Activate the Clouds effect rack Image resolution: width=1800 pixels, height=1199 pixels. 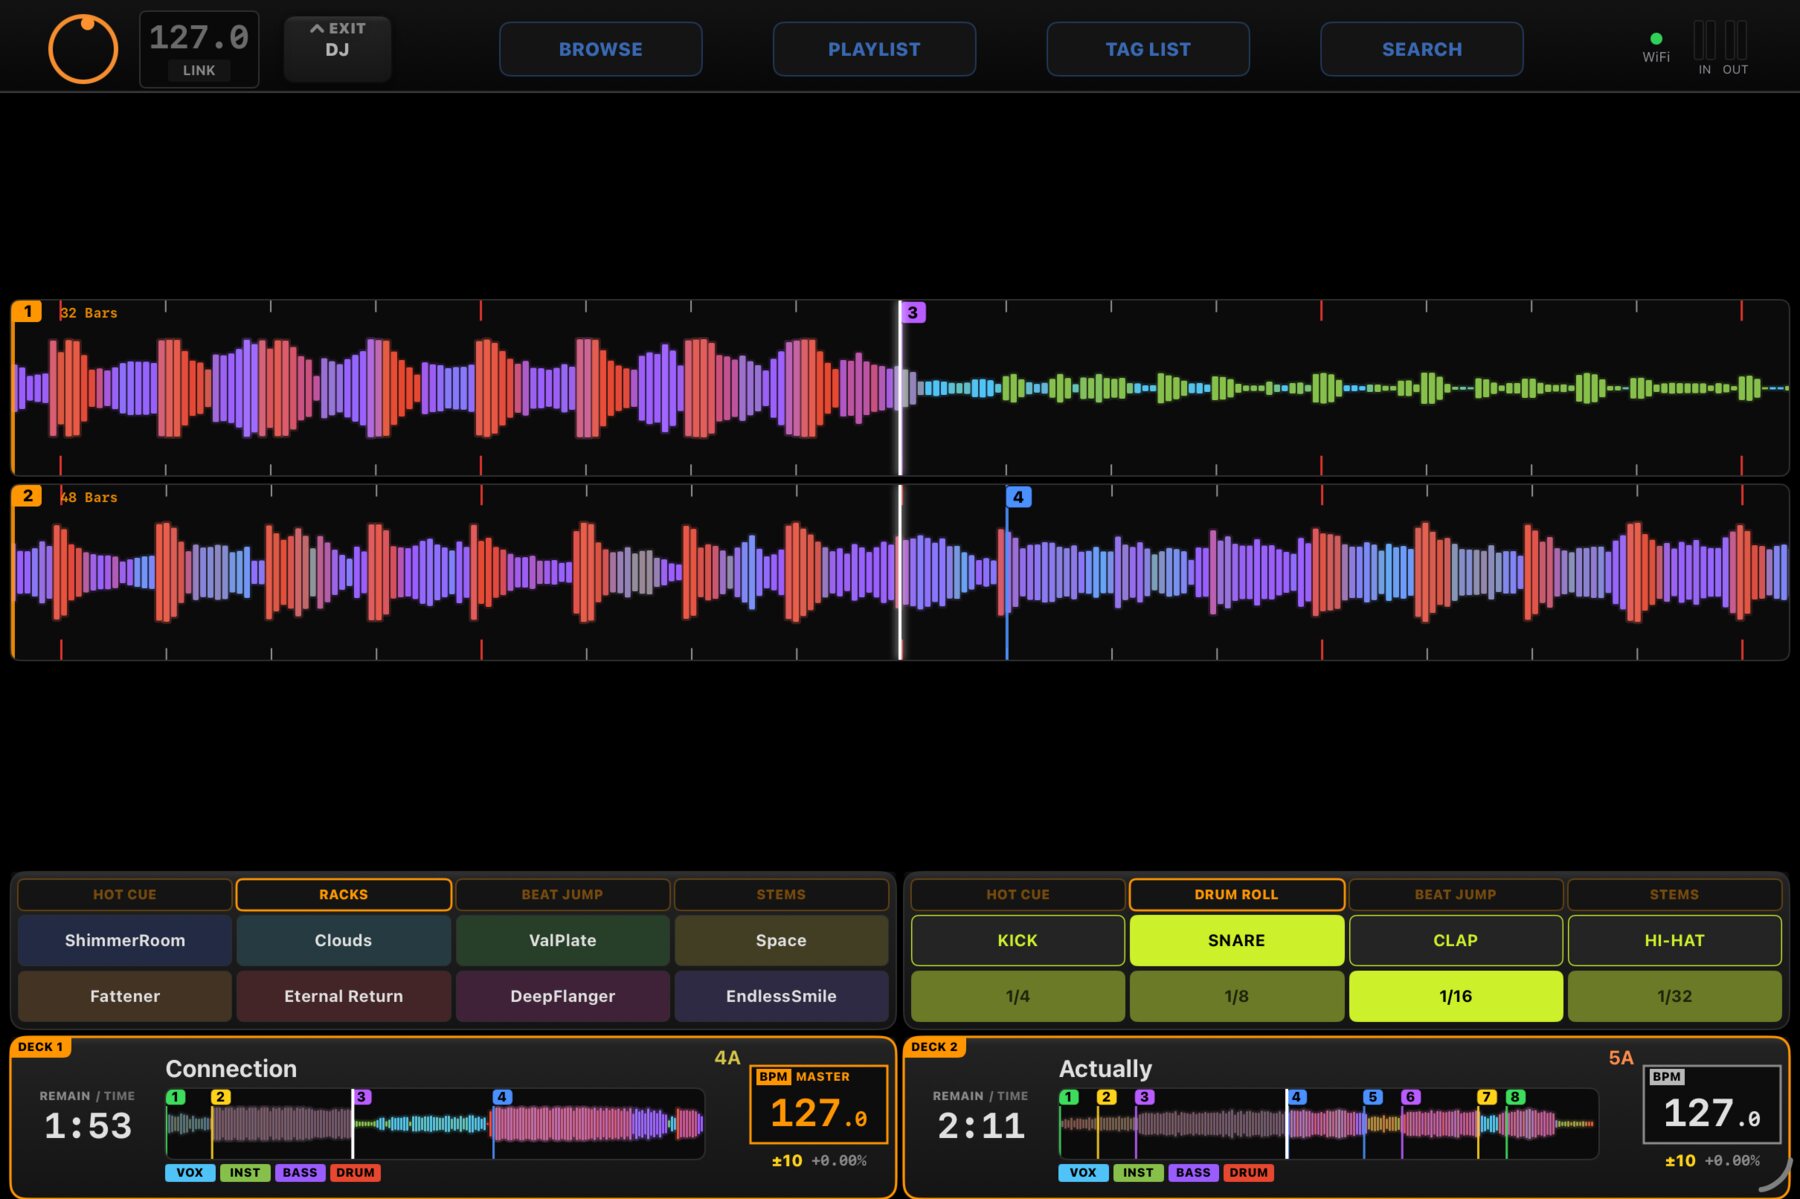tap(343, 940)
